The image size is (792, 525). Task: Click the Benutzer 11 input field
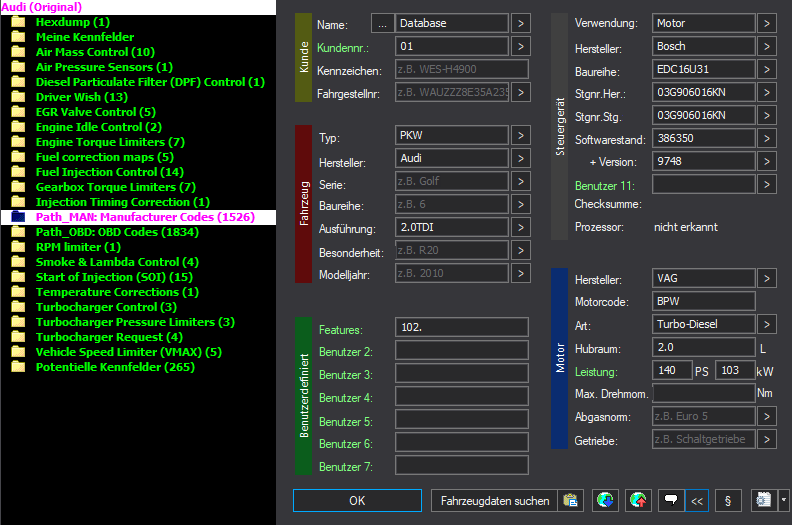tap(704, 184)
